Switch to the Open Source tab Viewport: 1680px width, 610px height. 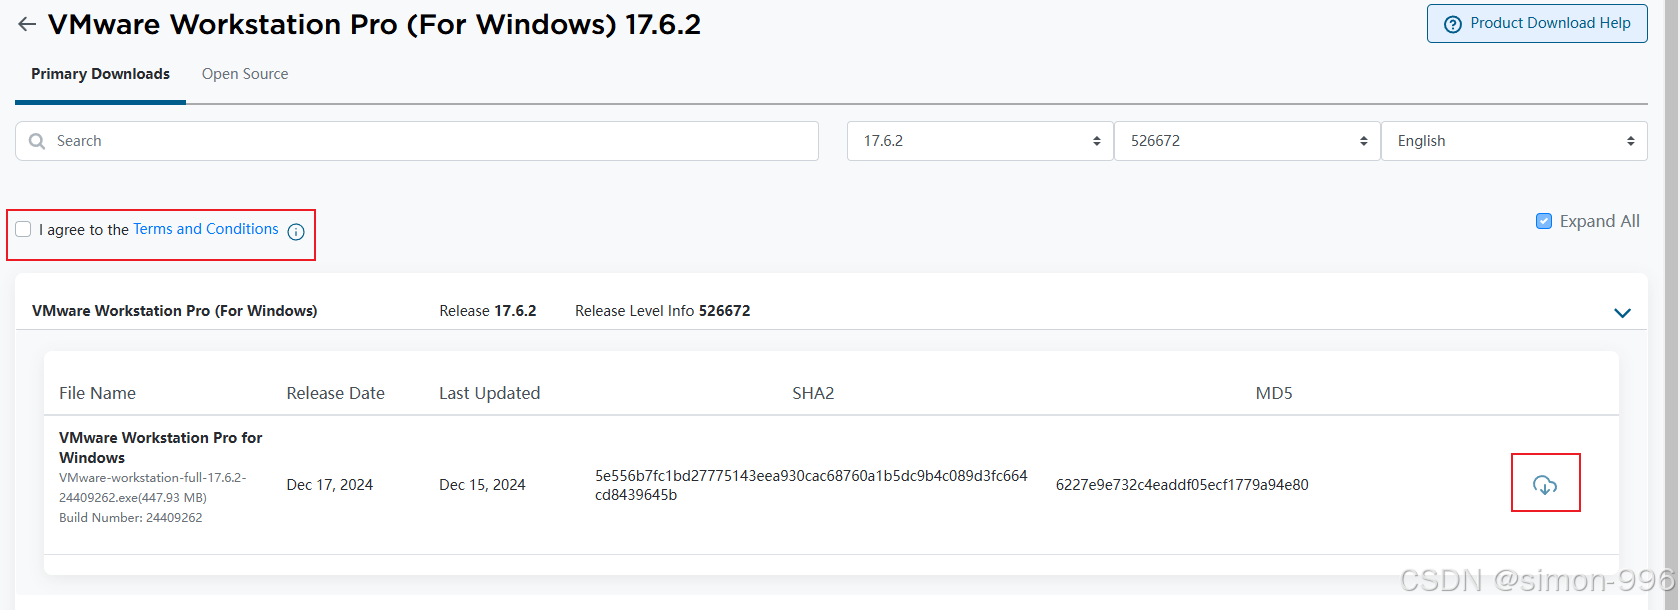[x=245, y=74]
